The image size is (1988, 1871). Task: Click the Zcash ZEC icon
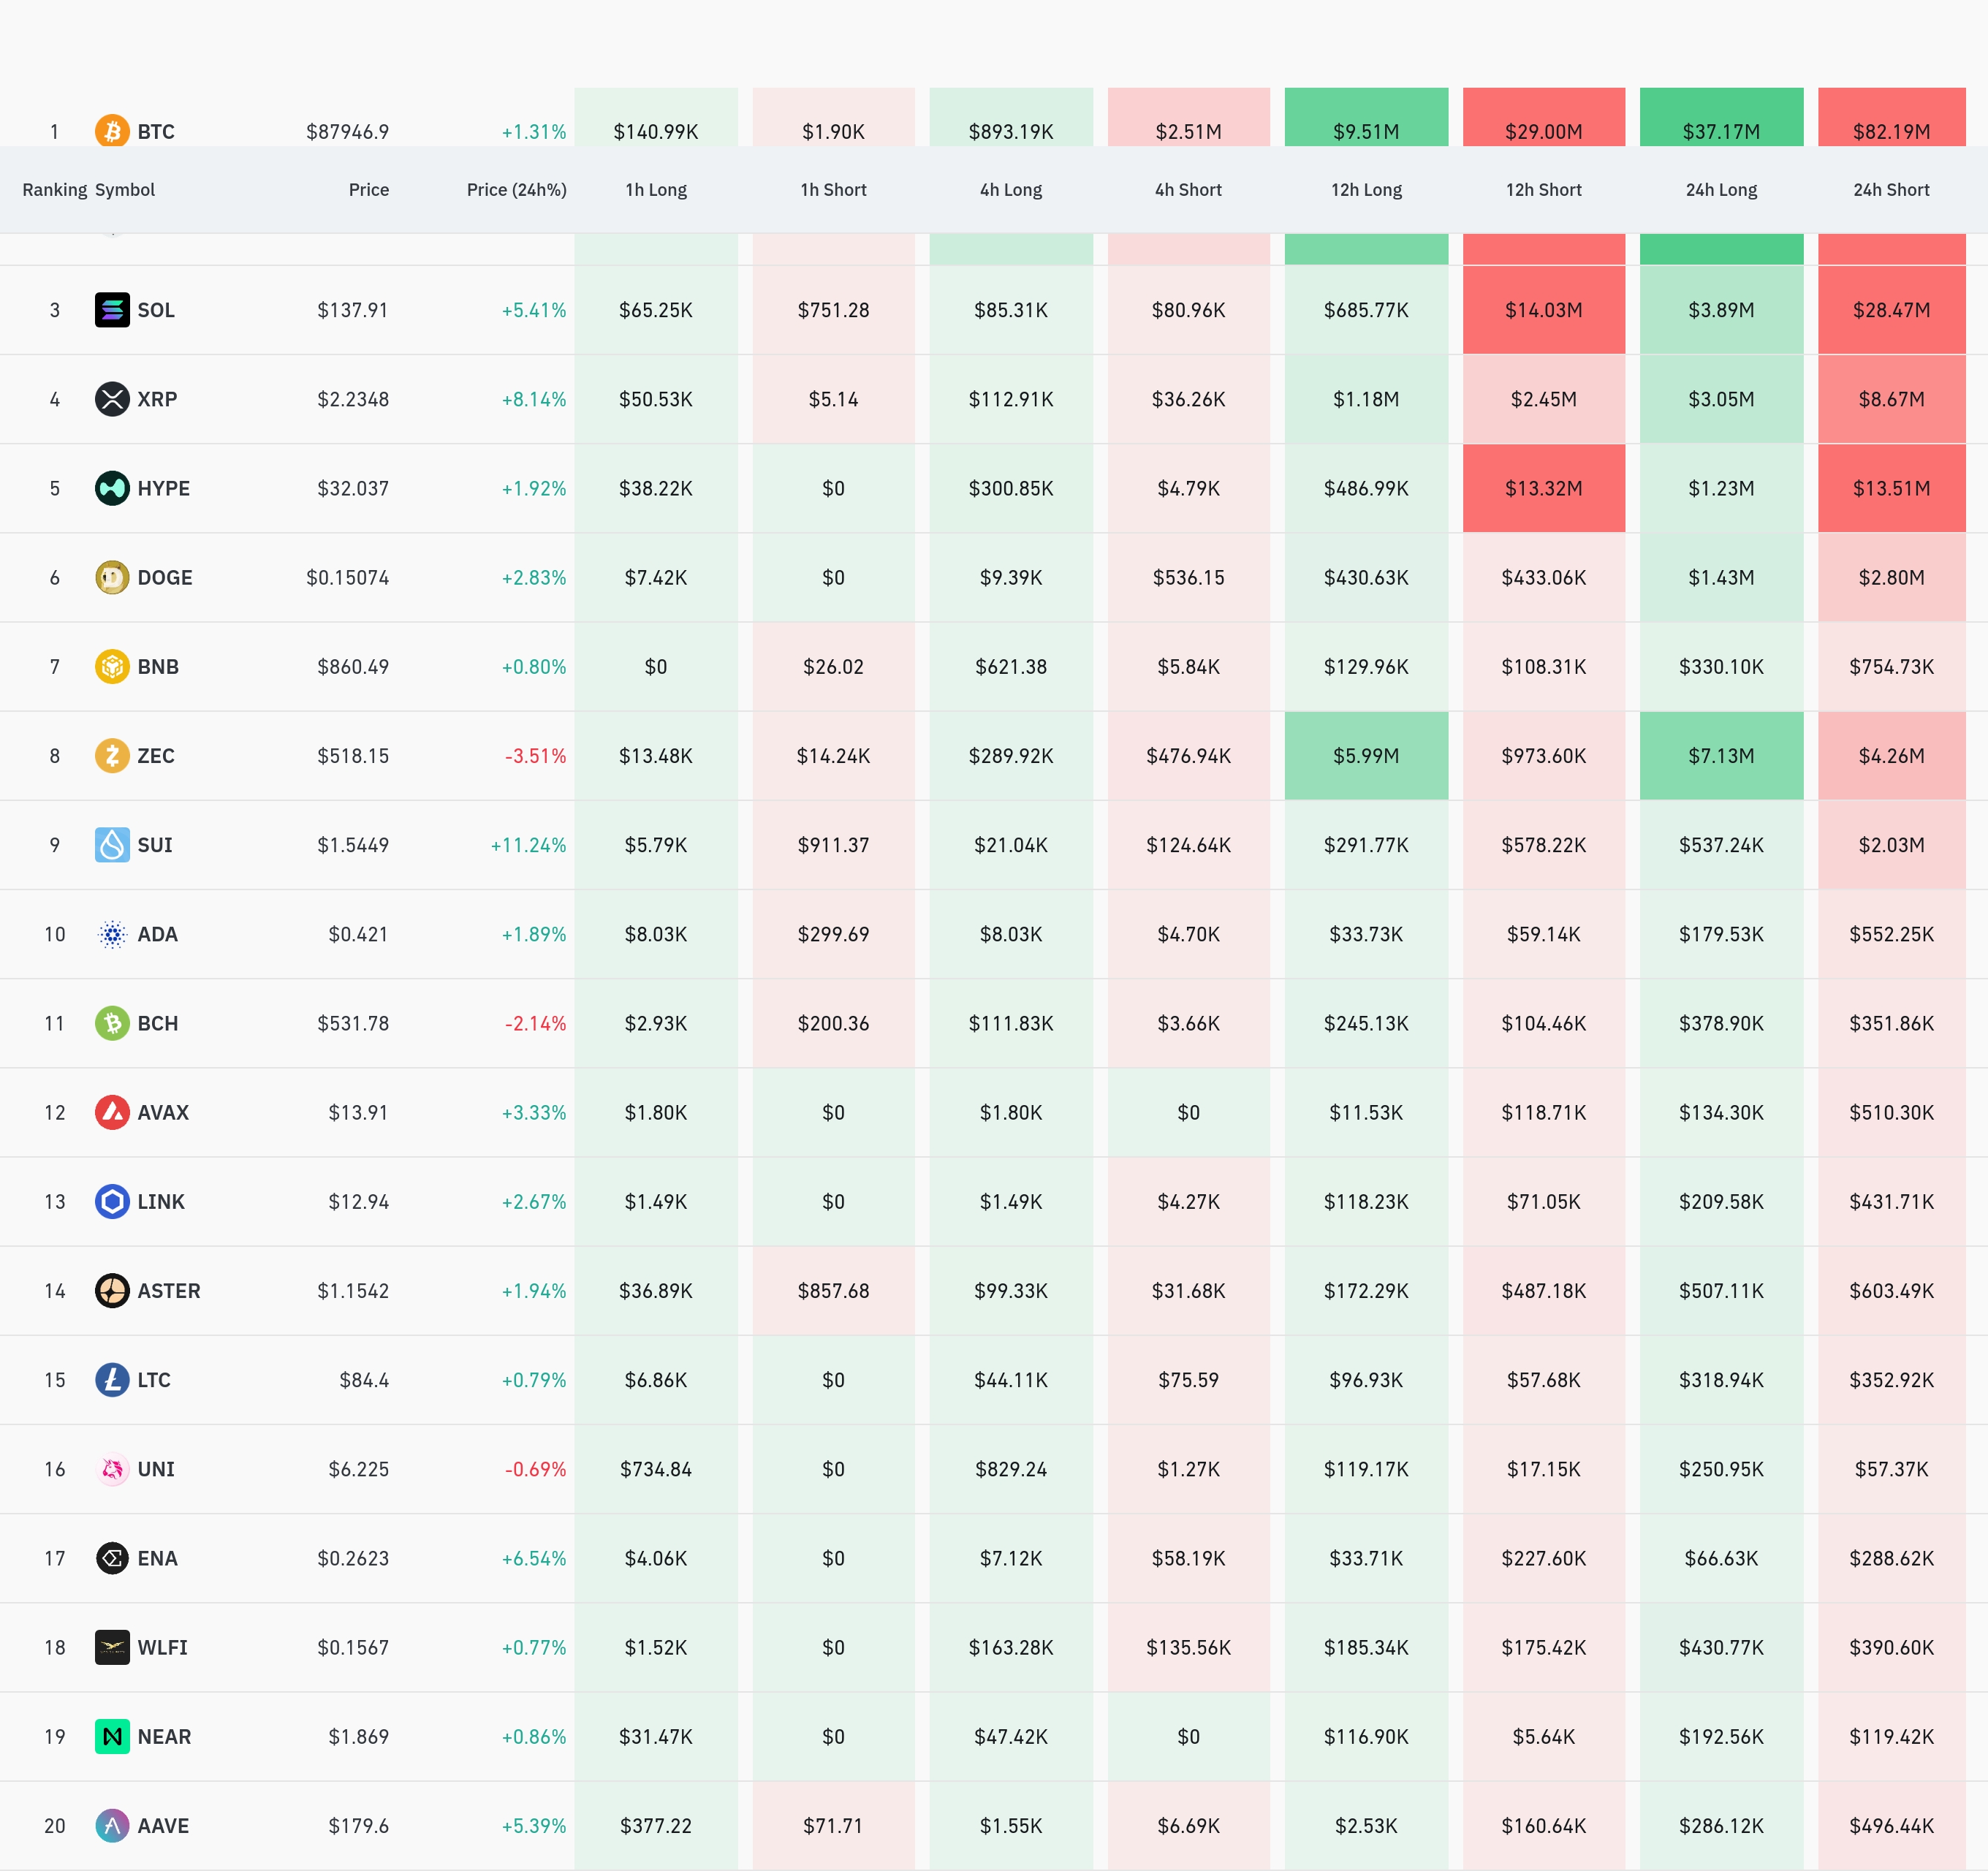click(x=112, y=755)
